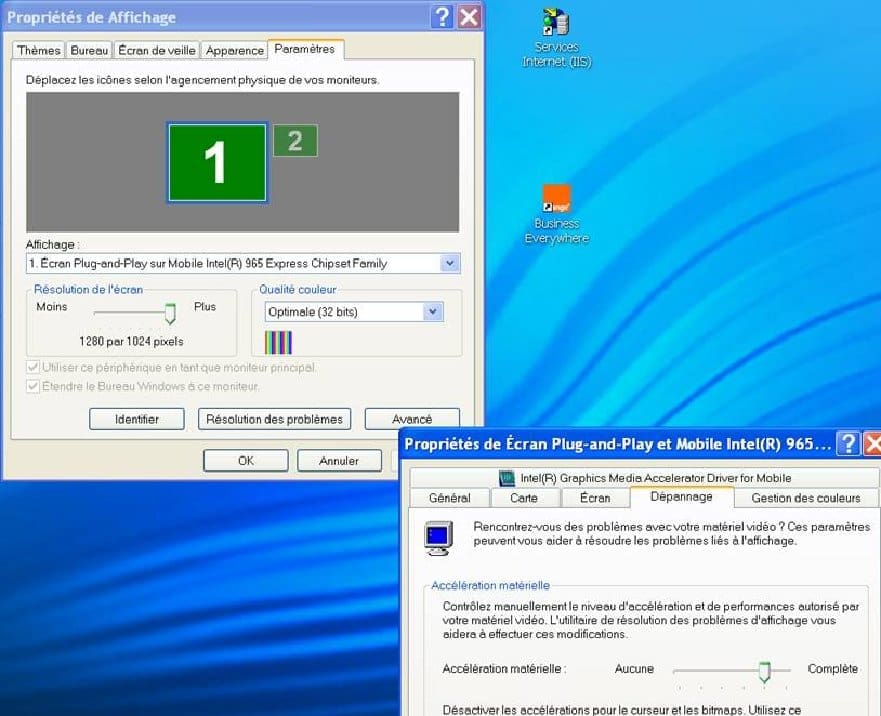Open the Business Everywhere desktop shortcut
The height and width of the screenshot is (716, 881).
point(556,199)
